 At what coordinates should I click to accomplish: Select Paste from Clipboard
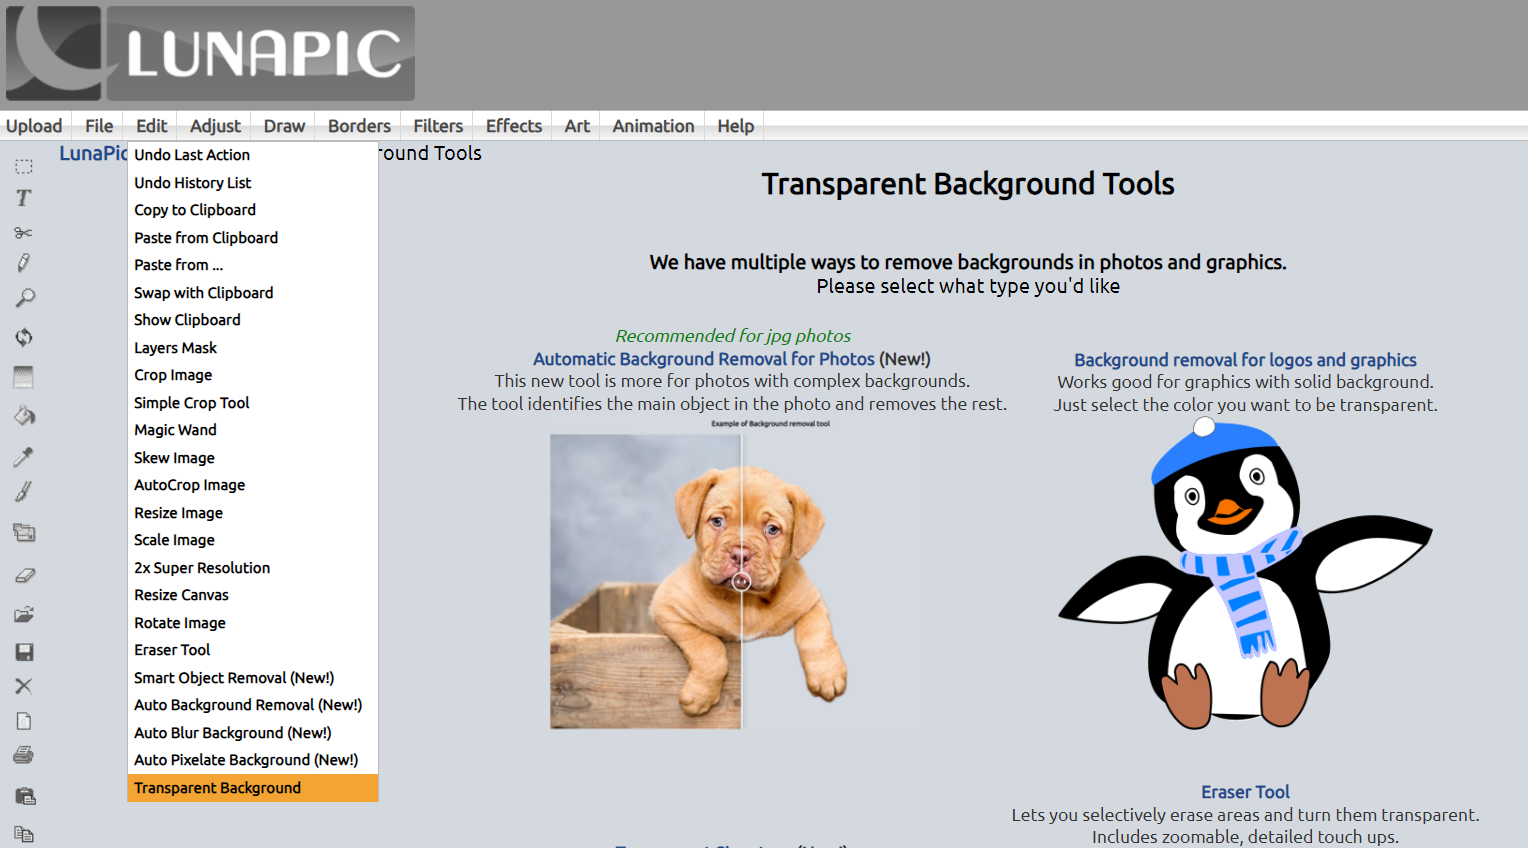253,238
